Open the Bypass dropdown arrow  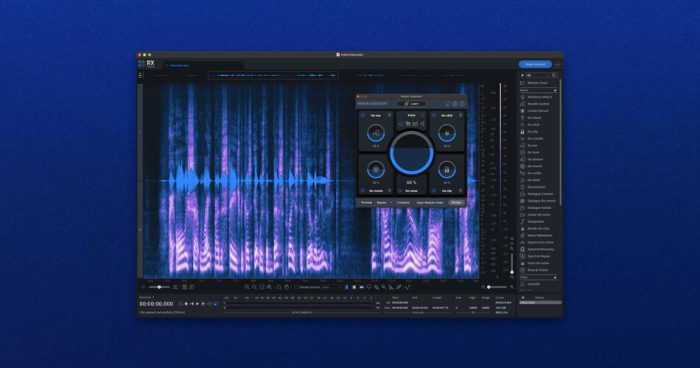tap(391, 203)
